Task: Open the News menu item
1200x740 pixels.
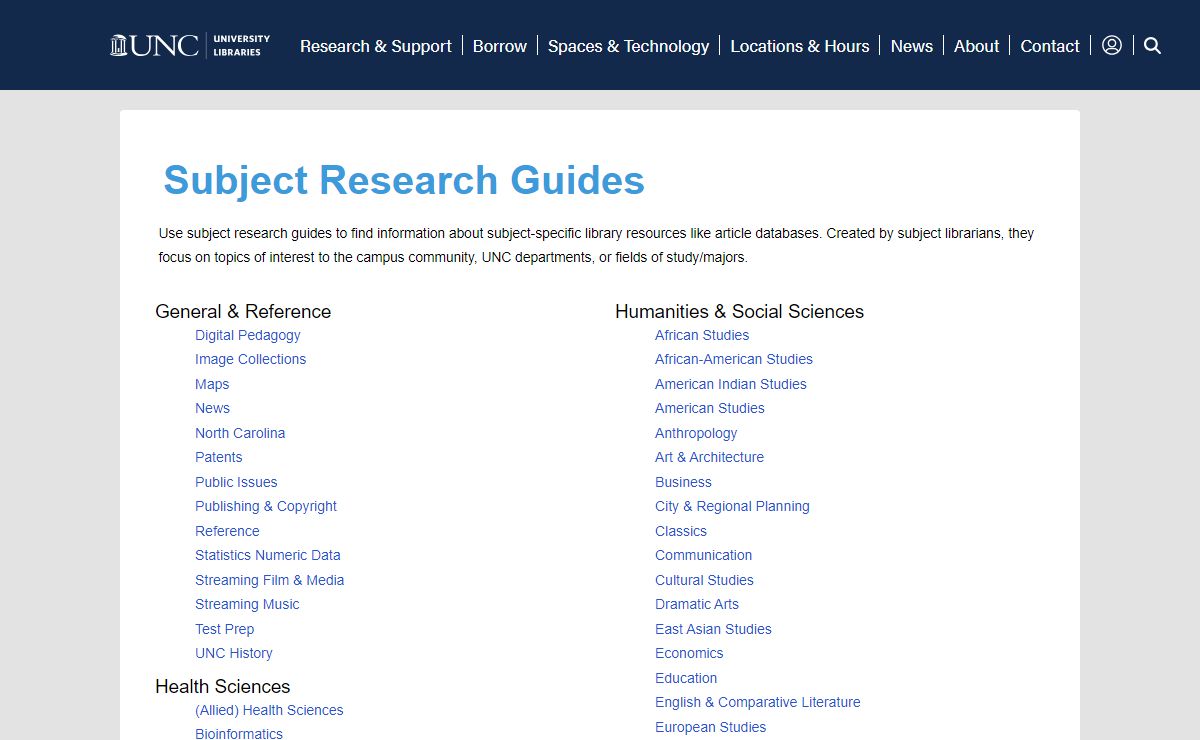Action: point(912,46)
